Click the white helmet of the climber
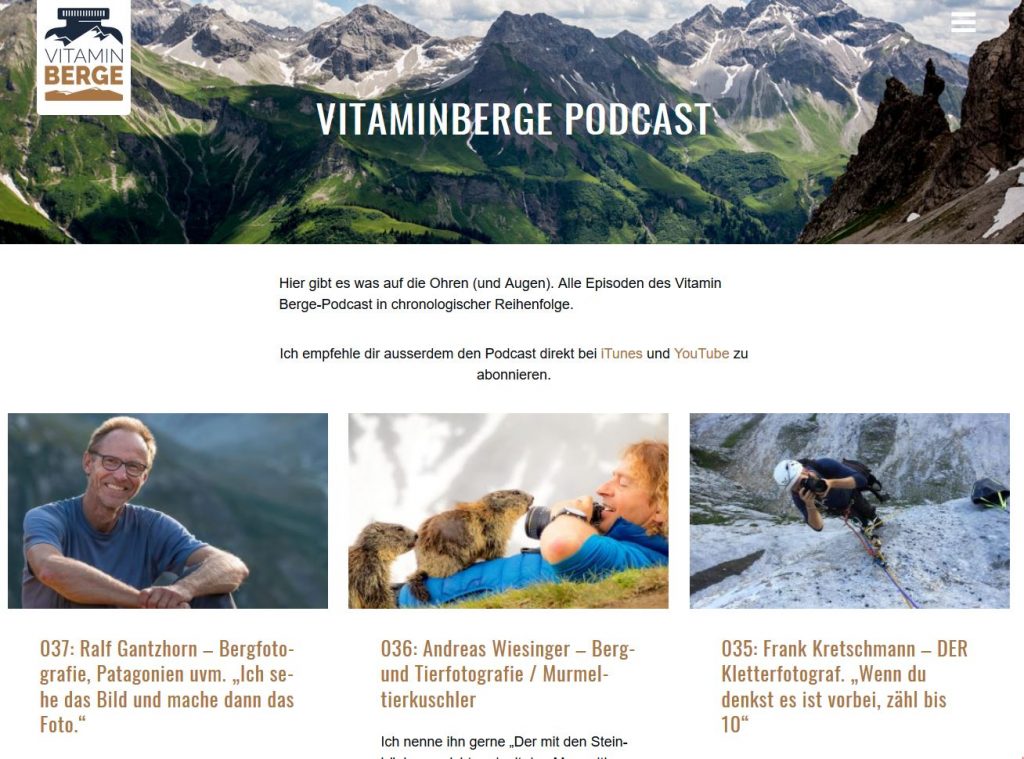 [x=787, y=474]
